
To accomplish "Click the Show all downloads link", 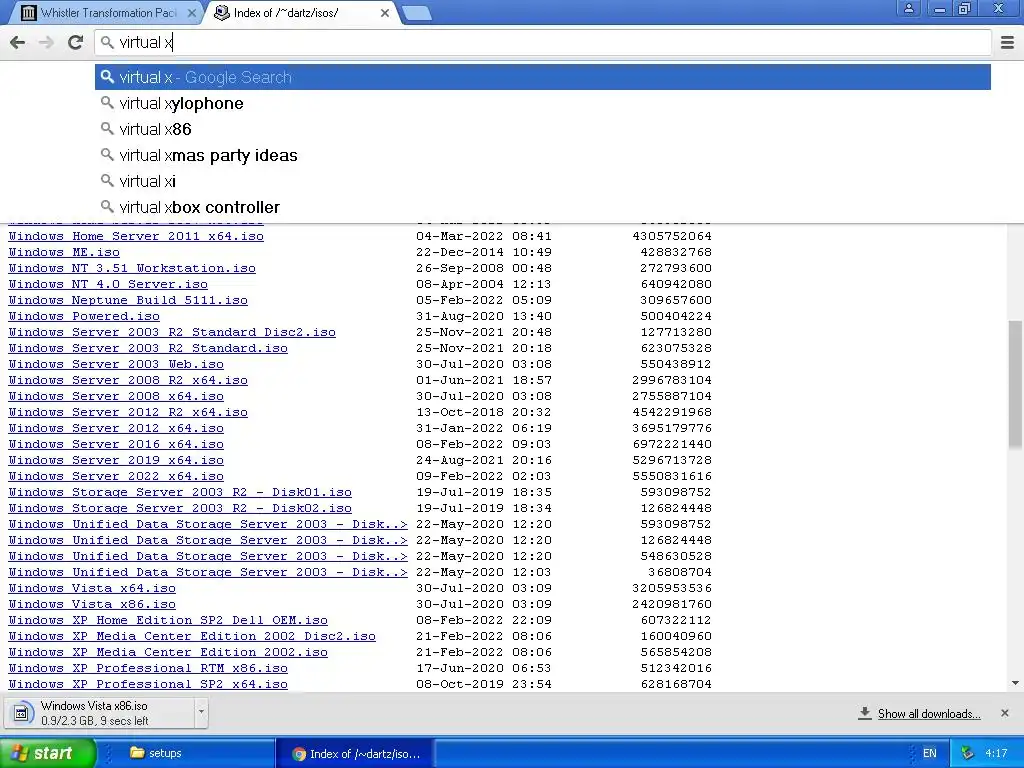I will pos(929,714).
